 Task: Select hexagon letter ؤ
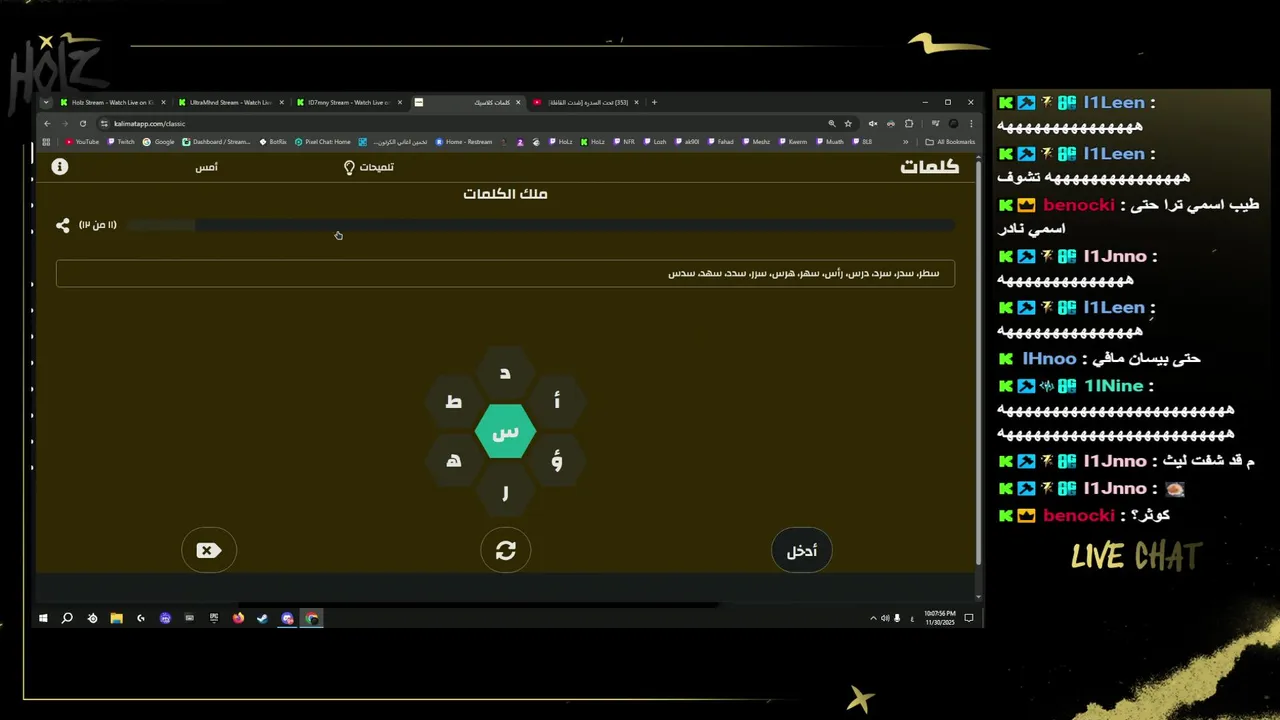coord(557,461)
